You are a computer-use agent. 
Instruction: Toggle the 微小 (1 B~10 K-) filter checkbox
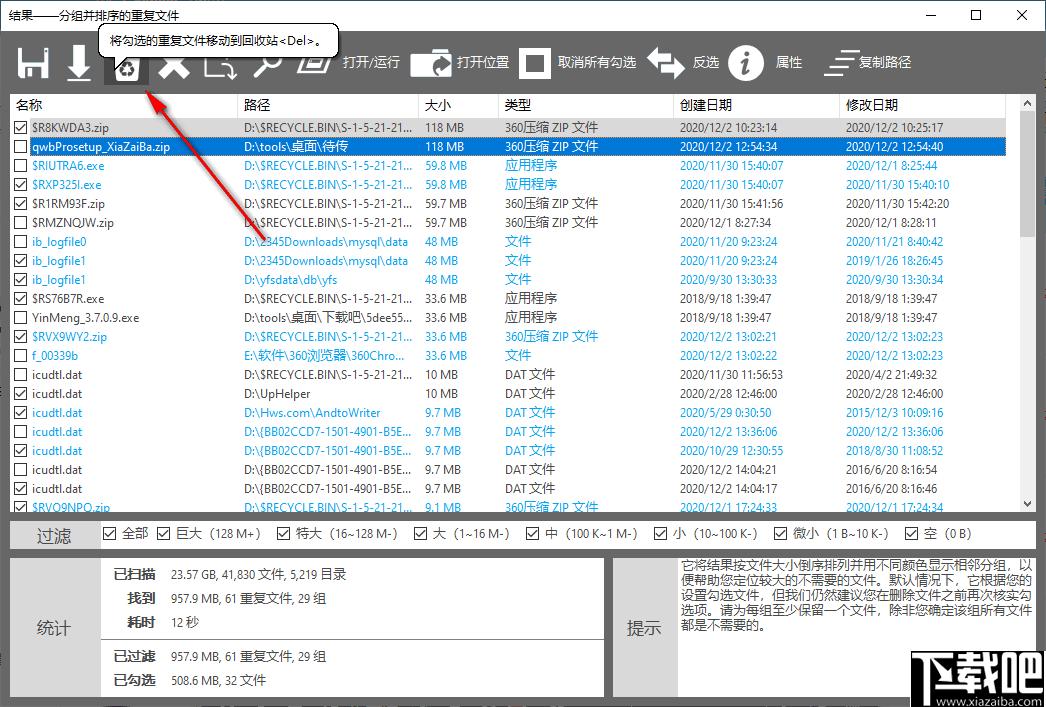point(780,534)
